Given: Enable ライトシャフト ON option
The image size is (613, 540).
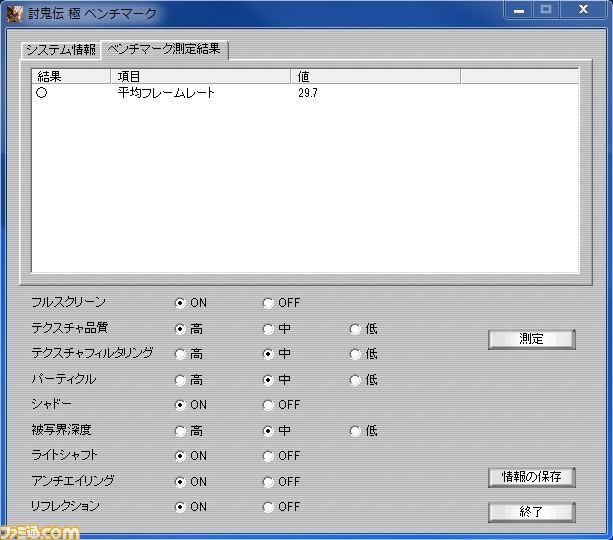Looking at the screenshot, I should pos(180,456).
